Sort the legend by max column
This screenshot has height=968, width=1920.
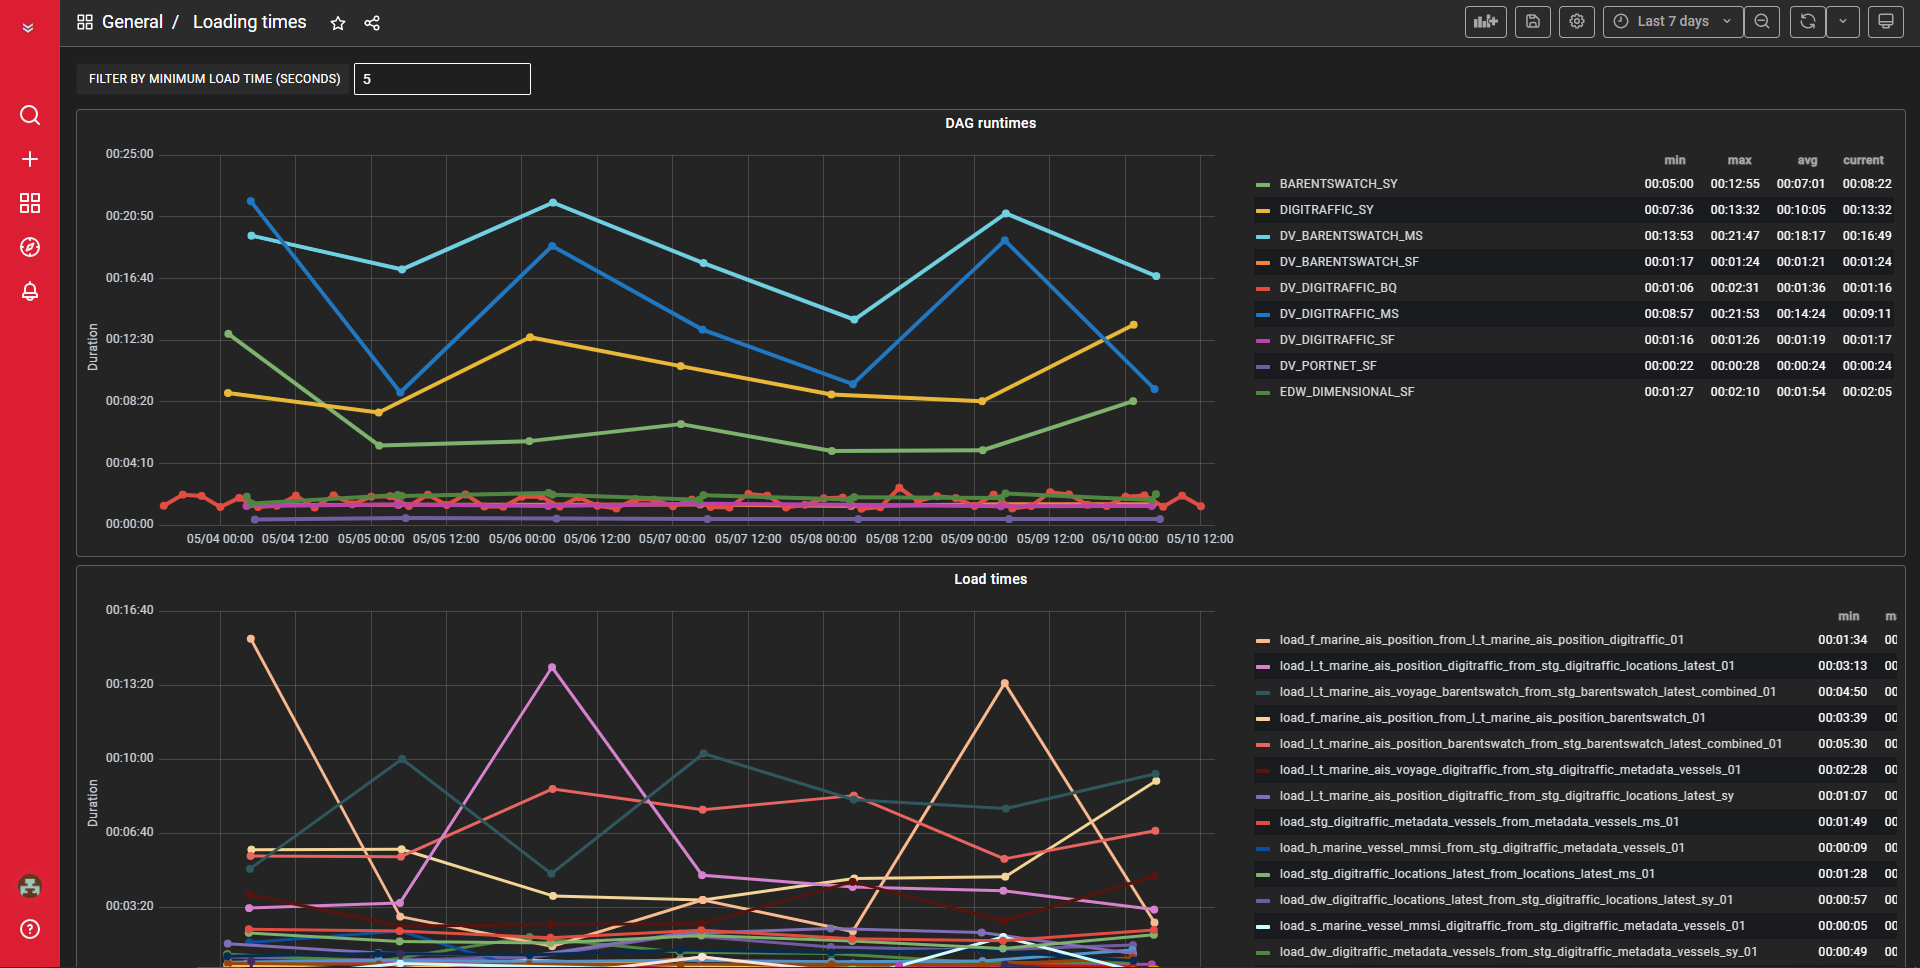coord(1739,160)
